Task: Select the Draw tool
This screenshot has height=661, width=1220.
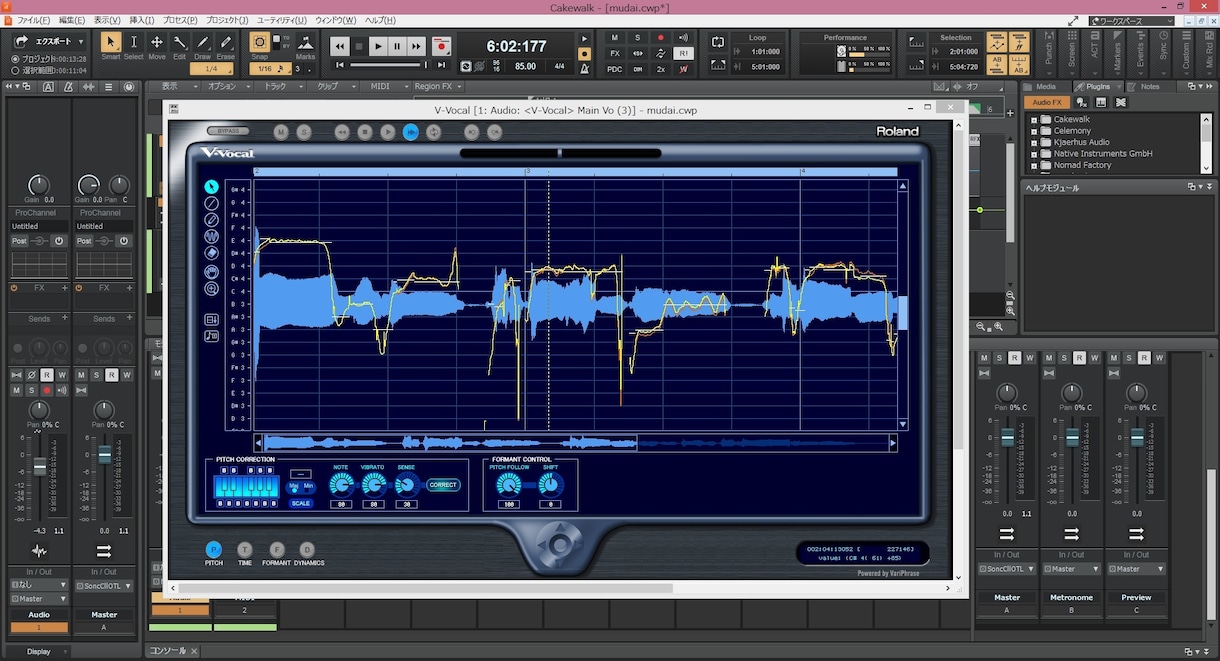Action: [203, 42]
